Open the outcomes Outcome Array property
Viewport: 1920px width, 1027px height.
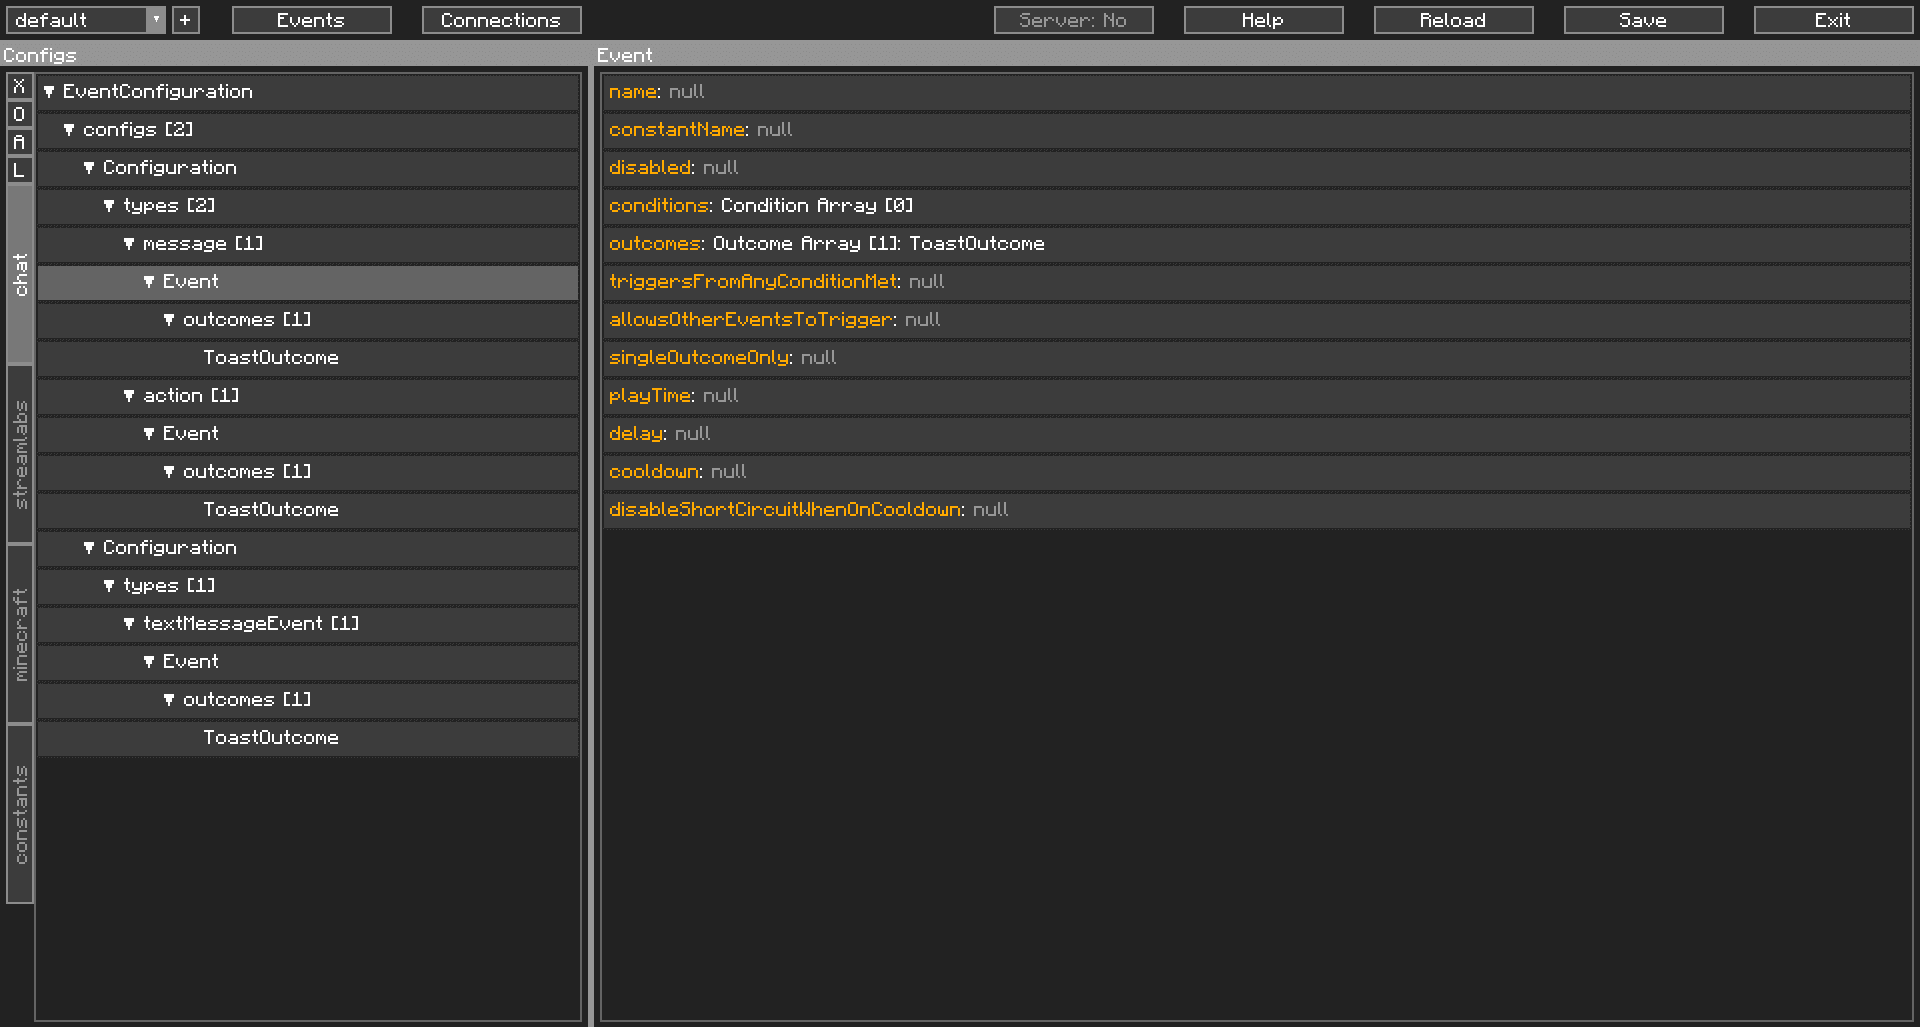(x=1257, y=244)
